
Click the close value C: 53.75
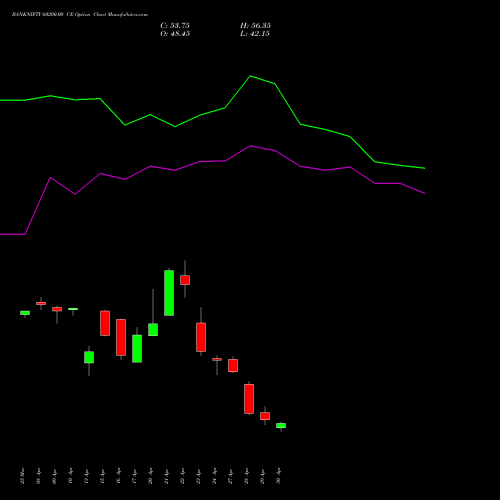175,25
